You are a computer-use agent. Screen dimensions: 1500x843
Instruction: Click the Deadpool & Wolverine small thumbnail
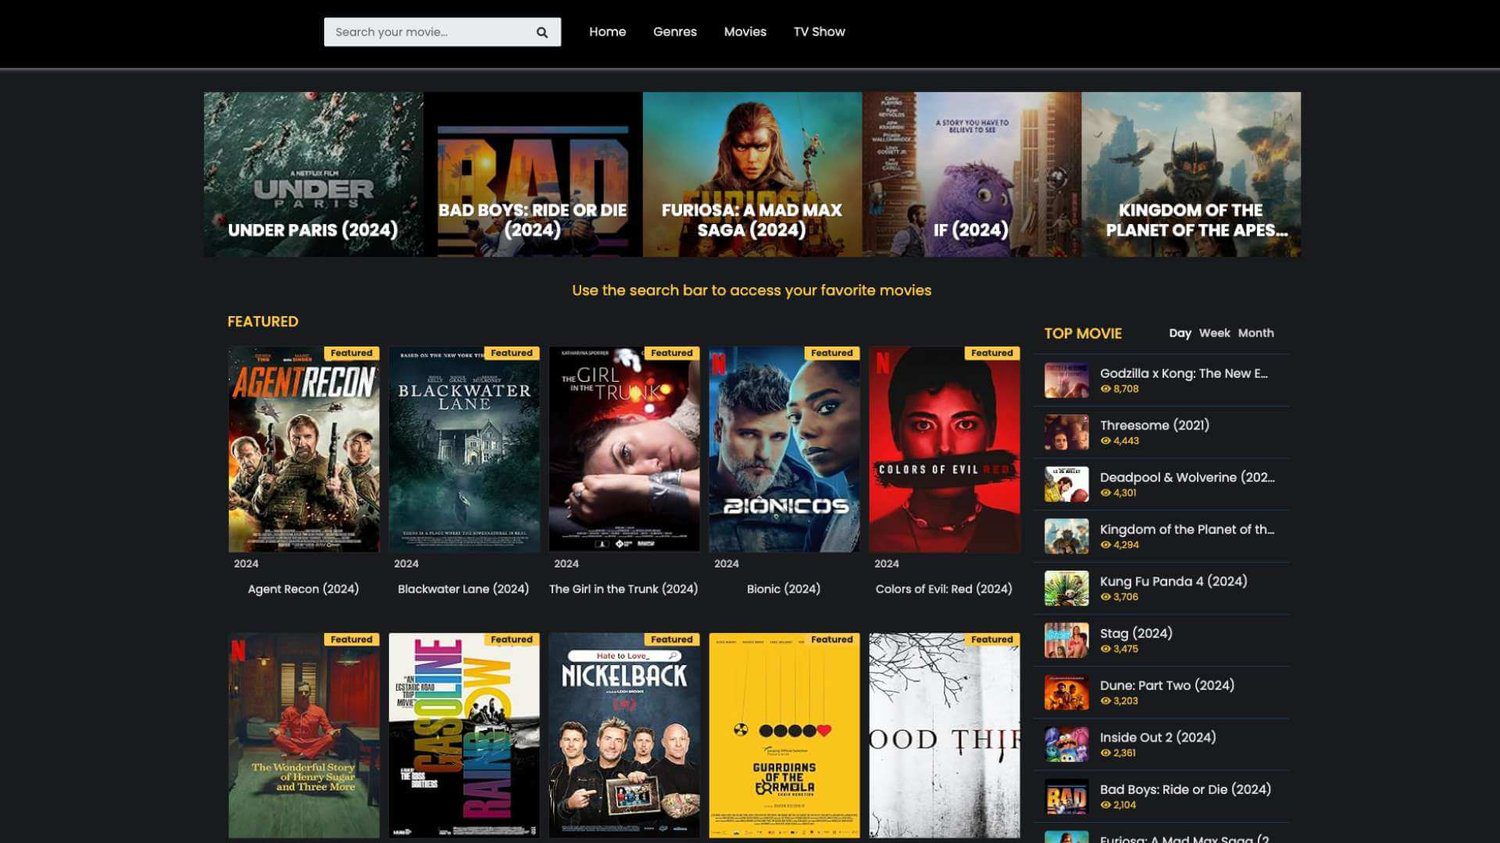(1067, 485)
